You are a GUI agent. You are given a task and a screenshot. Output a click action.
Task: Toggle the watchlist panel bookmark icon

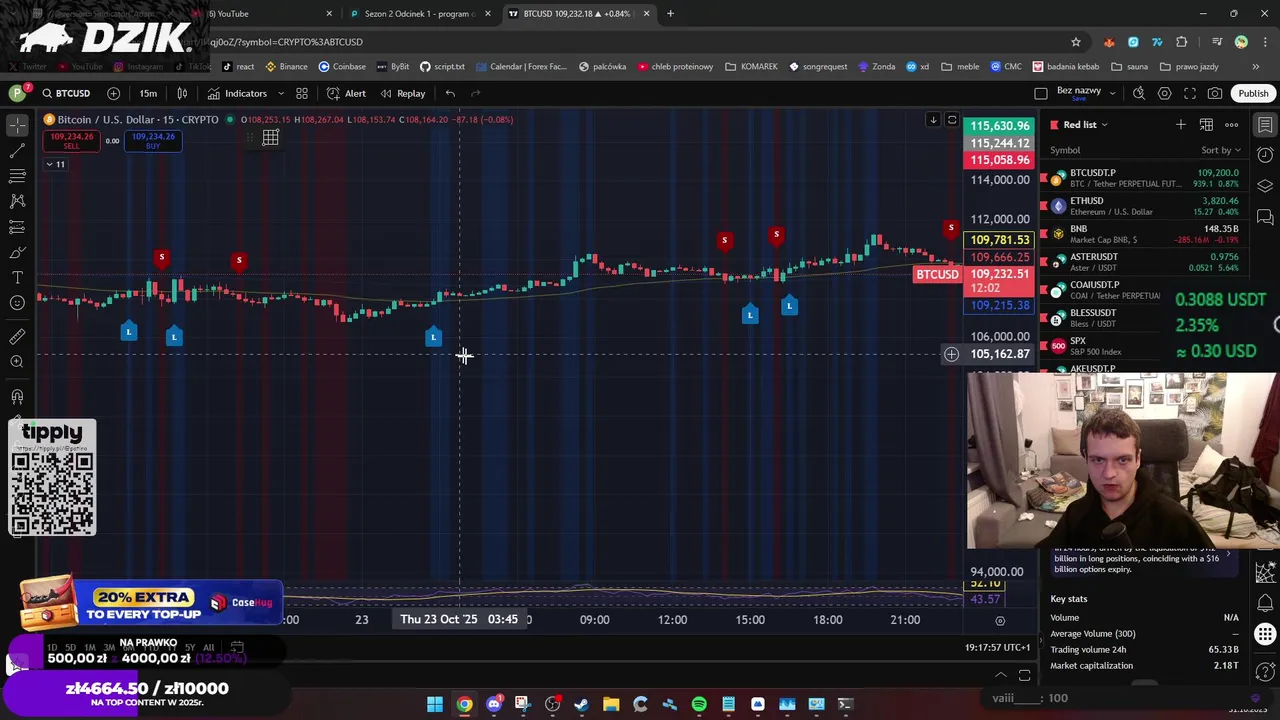(x=1265, y=125)
